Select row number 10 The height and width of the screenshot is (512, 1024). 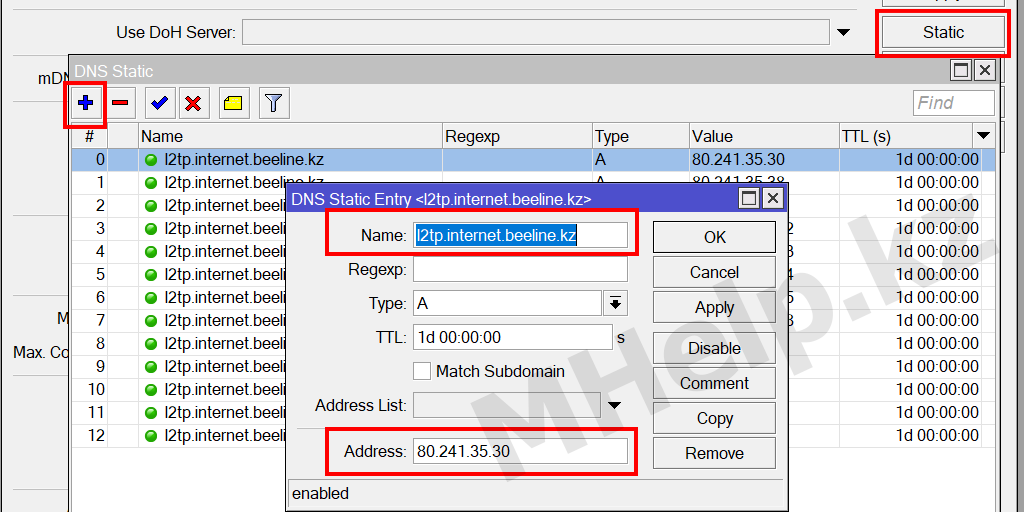point(96,390)
